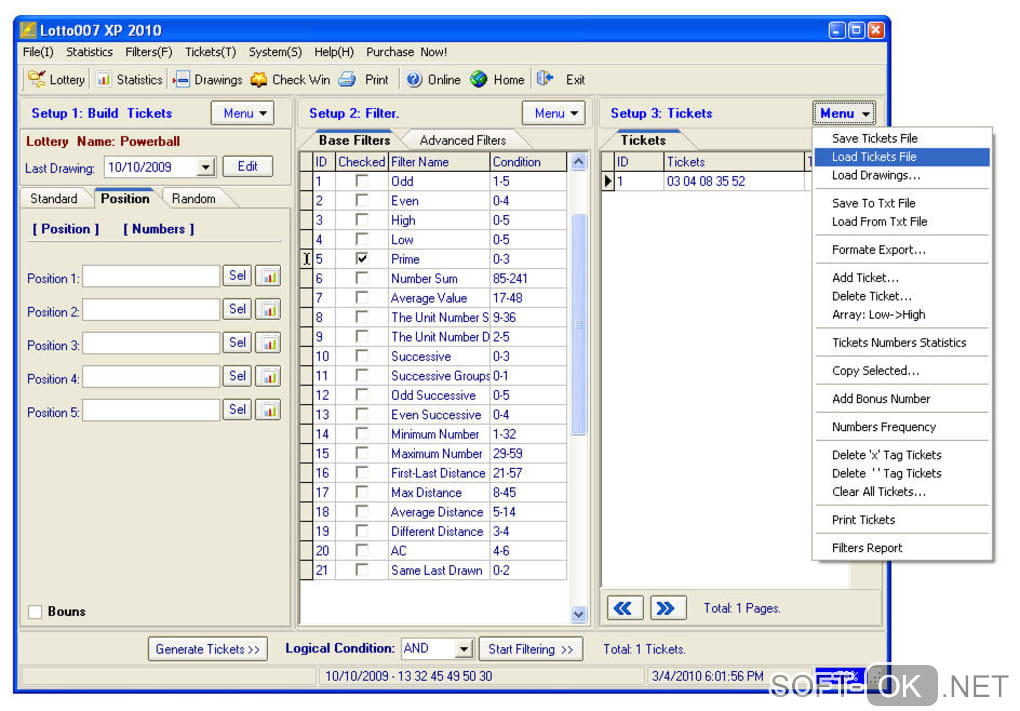Go to previous tickets page
This screenshot has height=711, width=1020.
point(624,608)
